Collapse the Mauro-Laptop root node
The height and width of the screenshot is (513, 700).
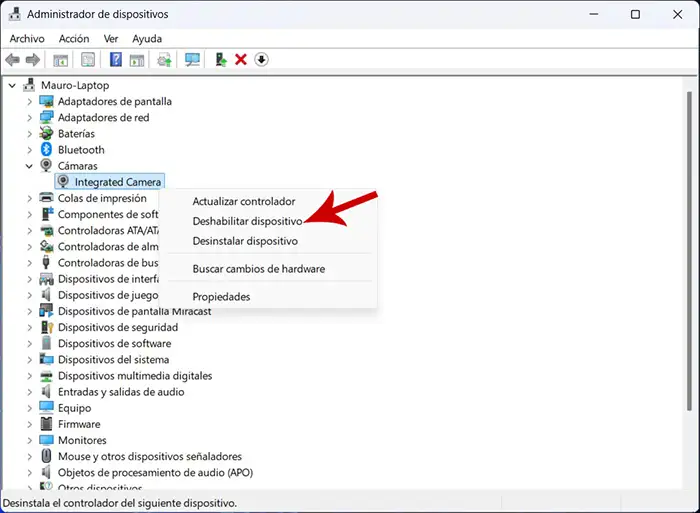[x=12, y=86]
